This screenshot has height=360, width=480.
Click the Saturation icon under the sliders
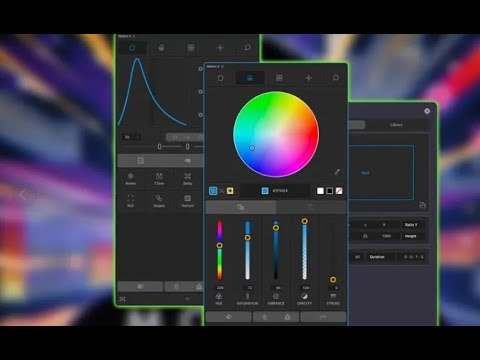point(247,296)
